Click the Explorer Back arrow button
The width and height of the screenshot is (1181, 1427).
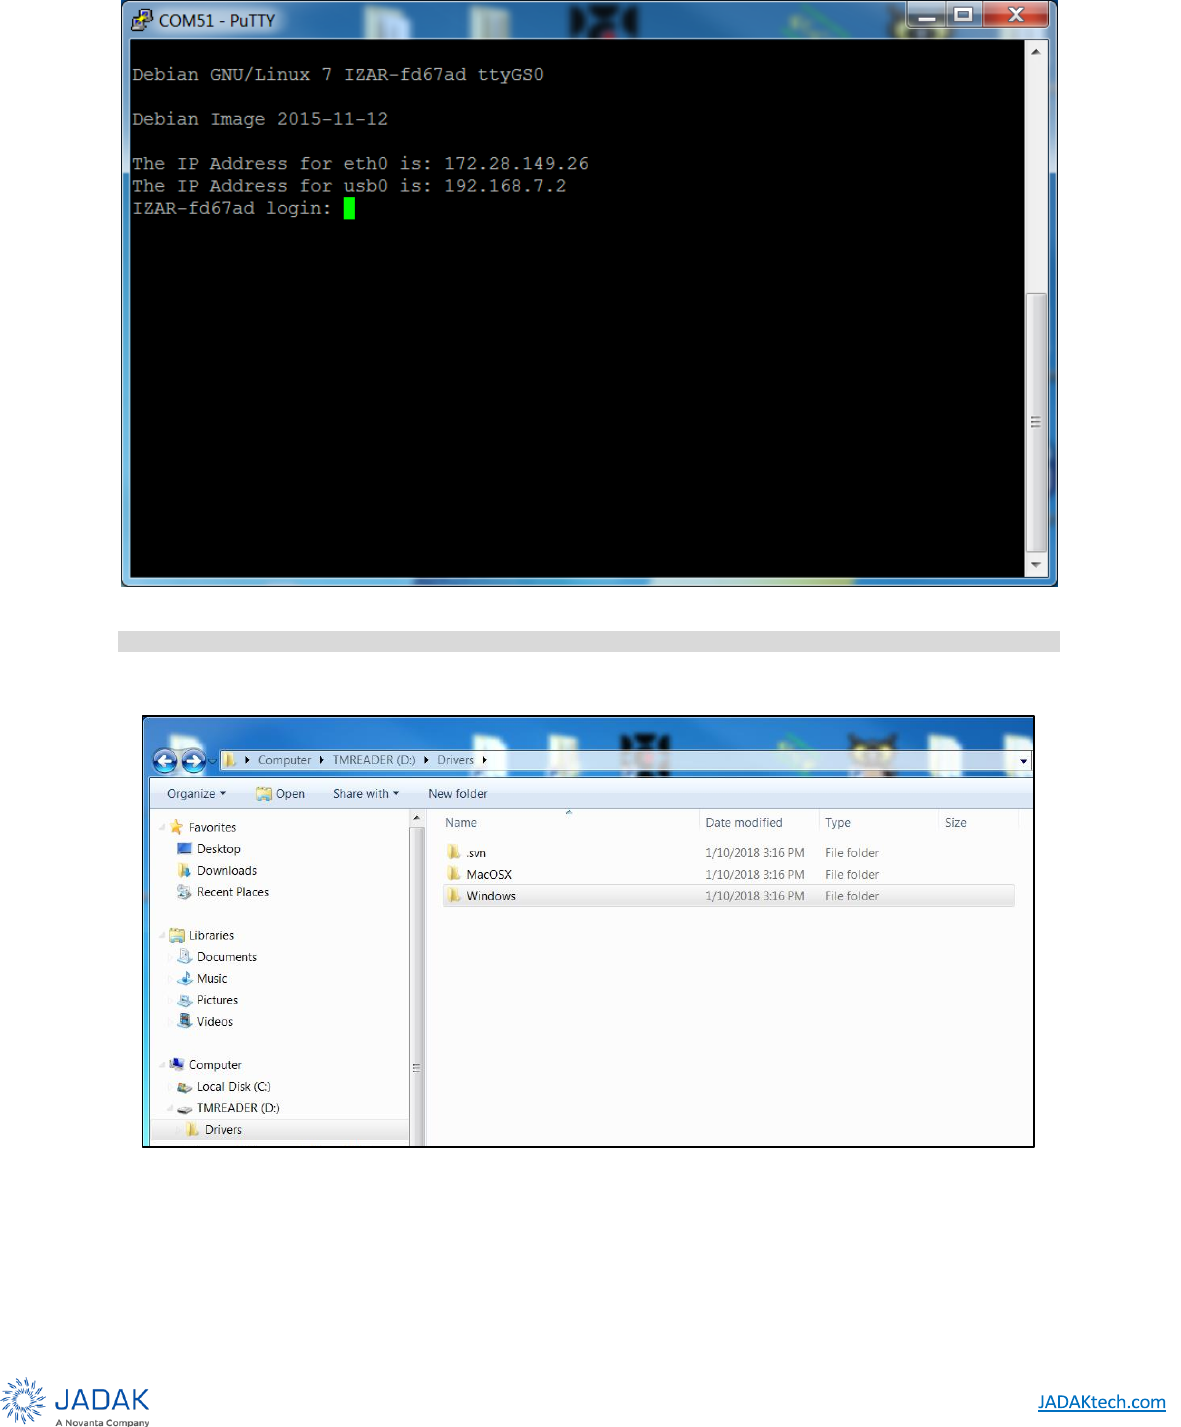(x=165, y=761)
